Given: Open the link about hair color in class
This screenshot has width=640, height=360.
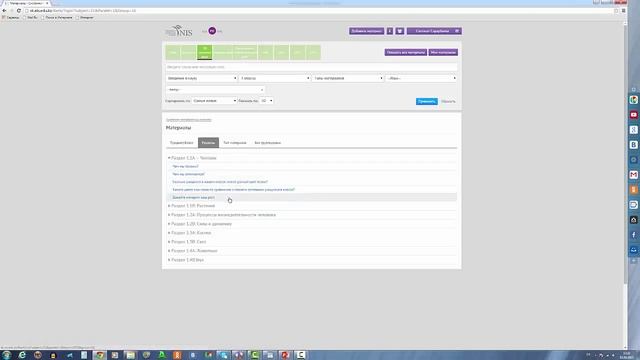Looking at the screenshot, I should (220, 182).
